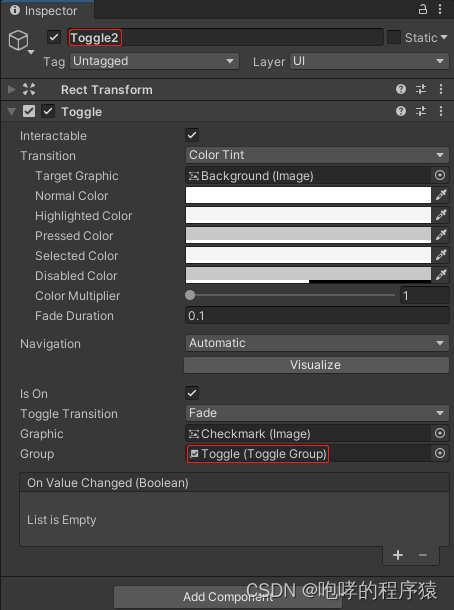This screenshot has height=610, width=454.
Task: Pick Normal Color with the eyedropper
Action: click(440, 195)
